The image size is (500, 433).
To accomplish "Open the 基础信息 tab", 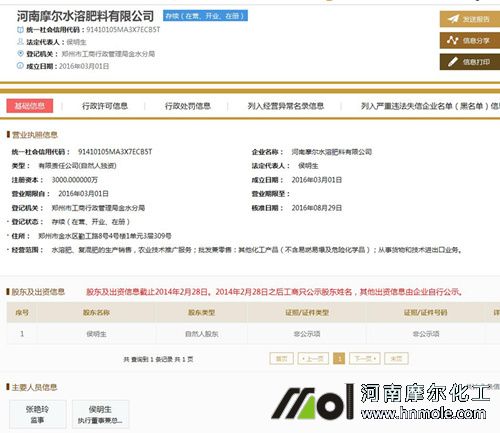I will (30, 106).
